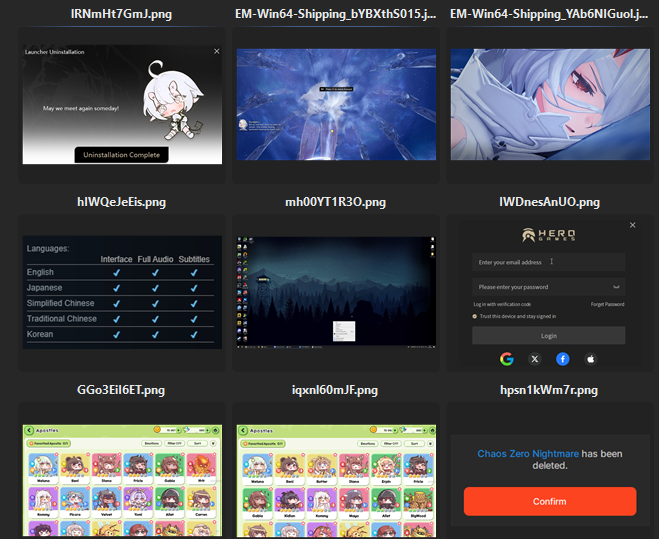Close the Launcher Uninstallation dialog
The image size is (659, 539).
[216, 51]
